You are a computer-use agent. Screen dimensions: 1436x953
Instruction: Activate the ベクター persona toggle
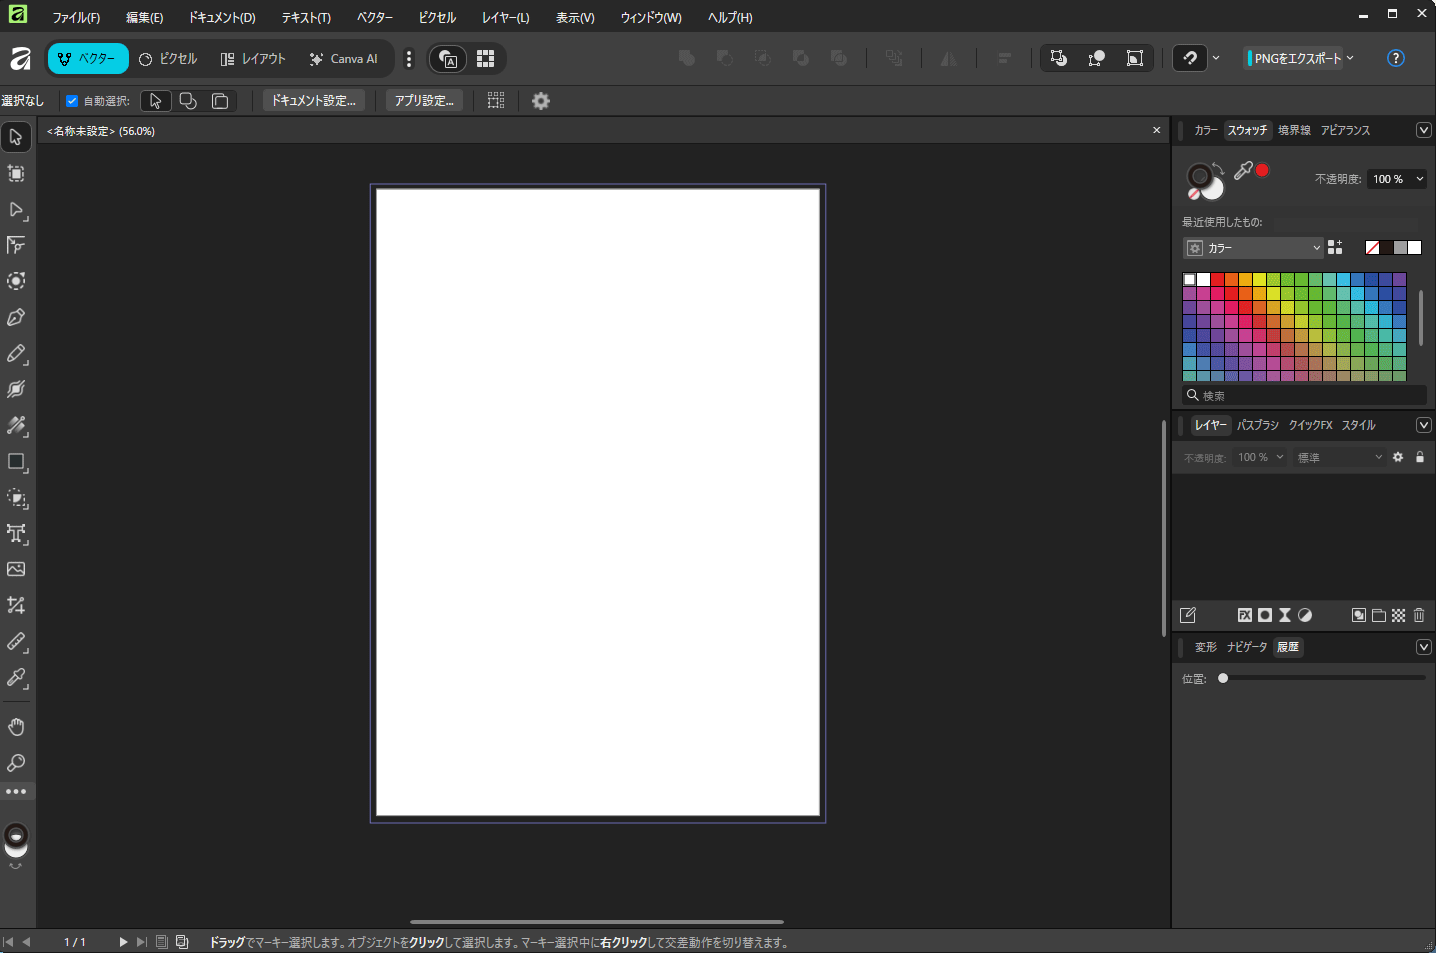pos(88,58)
